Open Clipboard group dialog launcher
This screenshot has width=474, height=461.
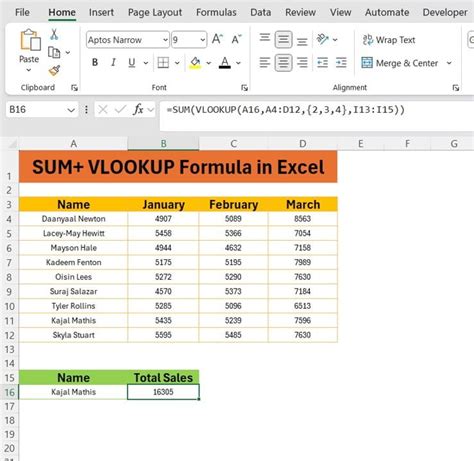74,88
